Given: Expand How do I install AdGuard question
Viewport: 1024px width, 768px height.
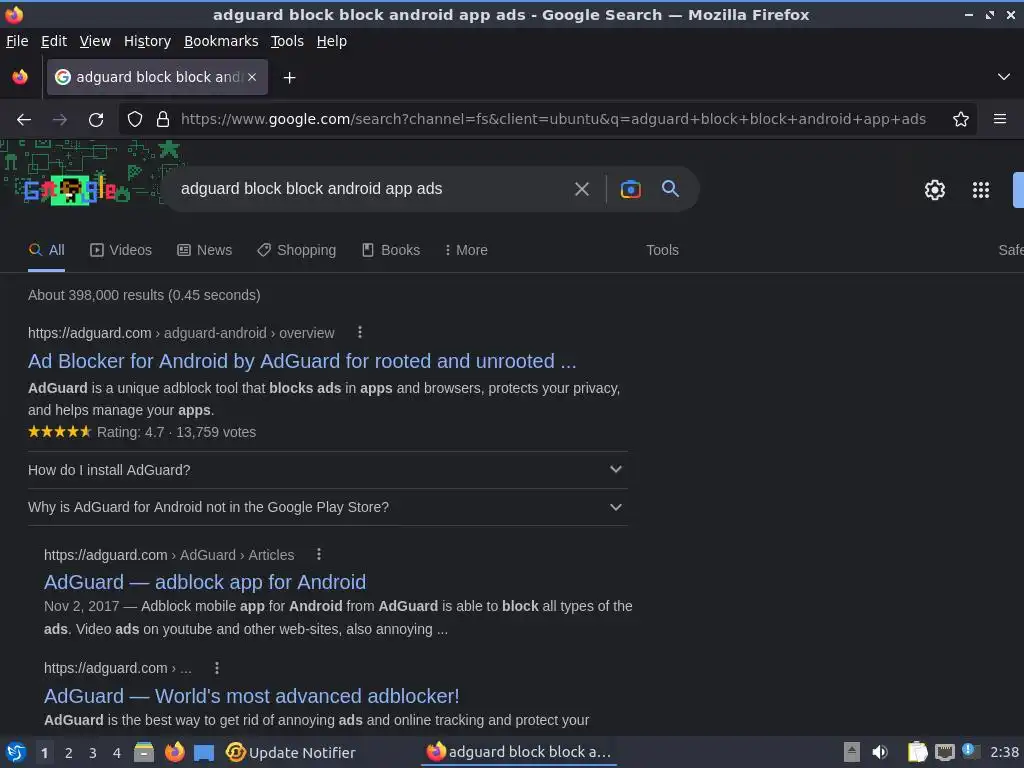Looking at the screenshot, I should click(327, 470).
